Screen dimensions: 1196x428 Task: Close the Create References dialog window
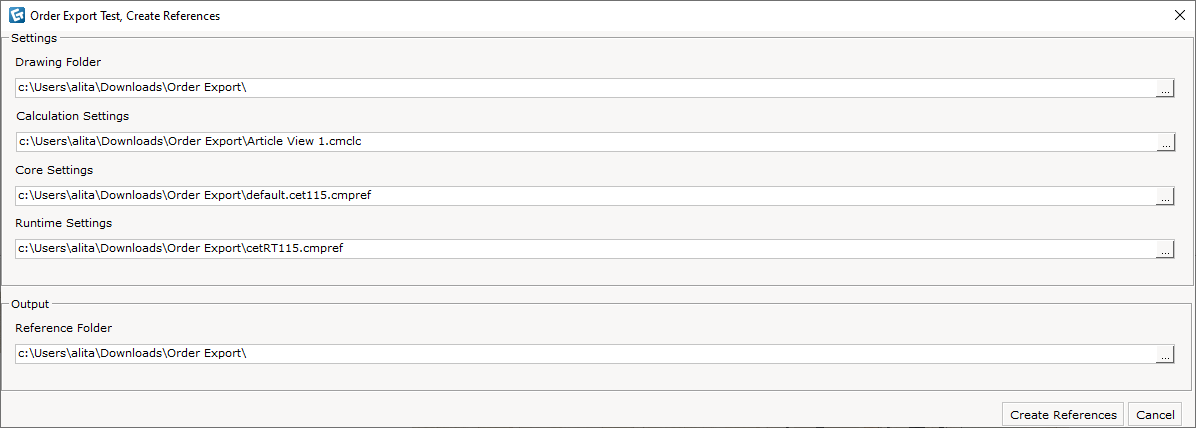pyautogui.click(x=1179, y=15)
